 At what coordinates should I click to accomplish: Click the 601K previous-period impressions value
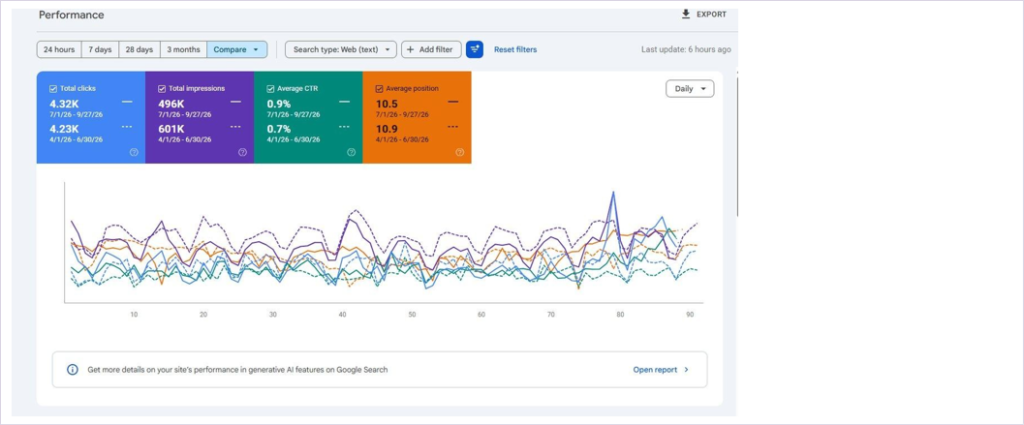pos(172,129)
